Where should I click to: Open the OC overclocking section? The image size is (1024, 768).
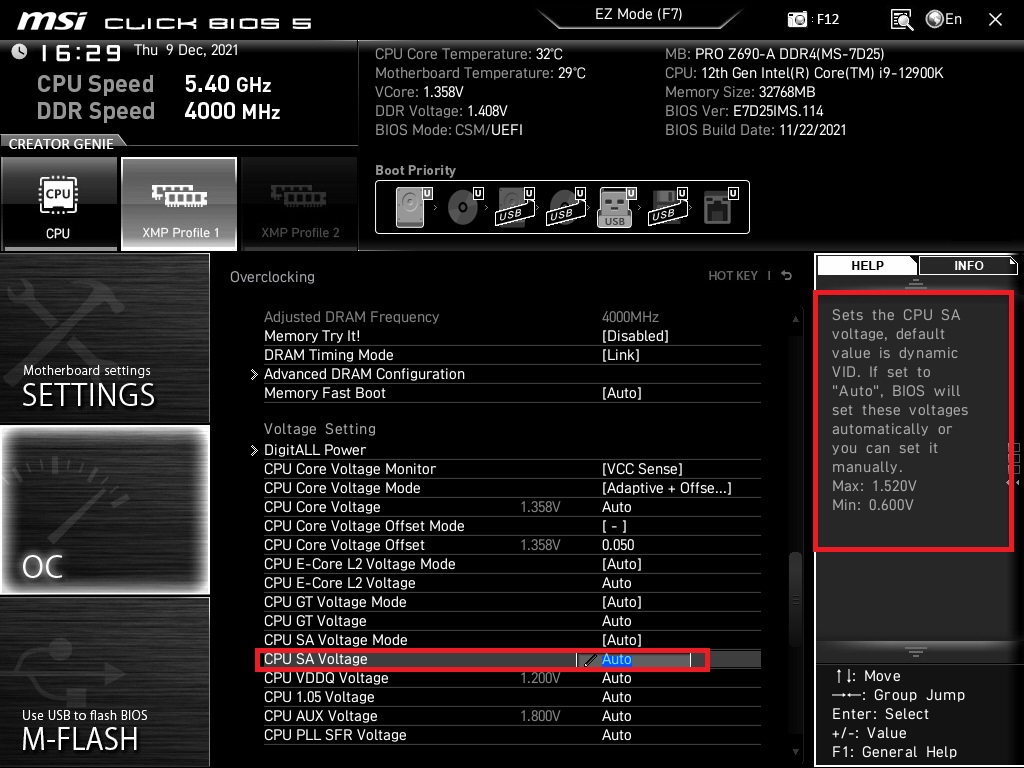[105, 510]
